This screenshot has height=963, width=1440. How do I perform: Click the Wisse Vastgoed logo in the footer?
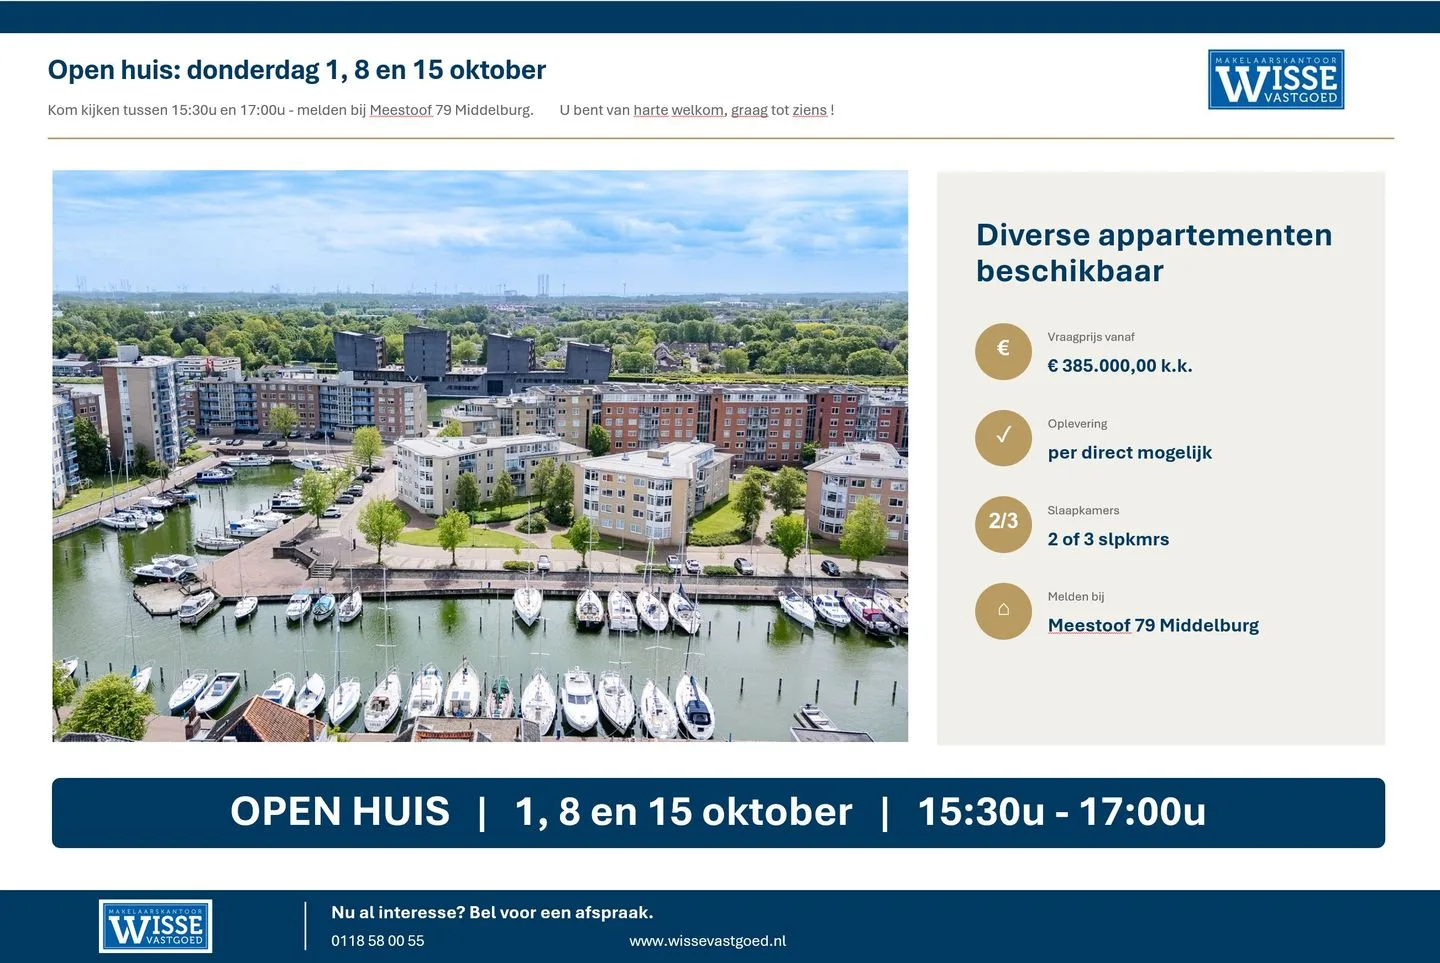155,926
